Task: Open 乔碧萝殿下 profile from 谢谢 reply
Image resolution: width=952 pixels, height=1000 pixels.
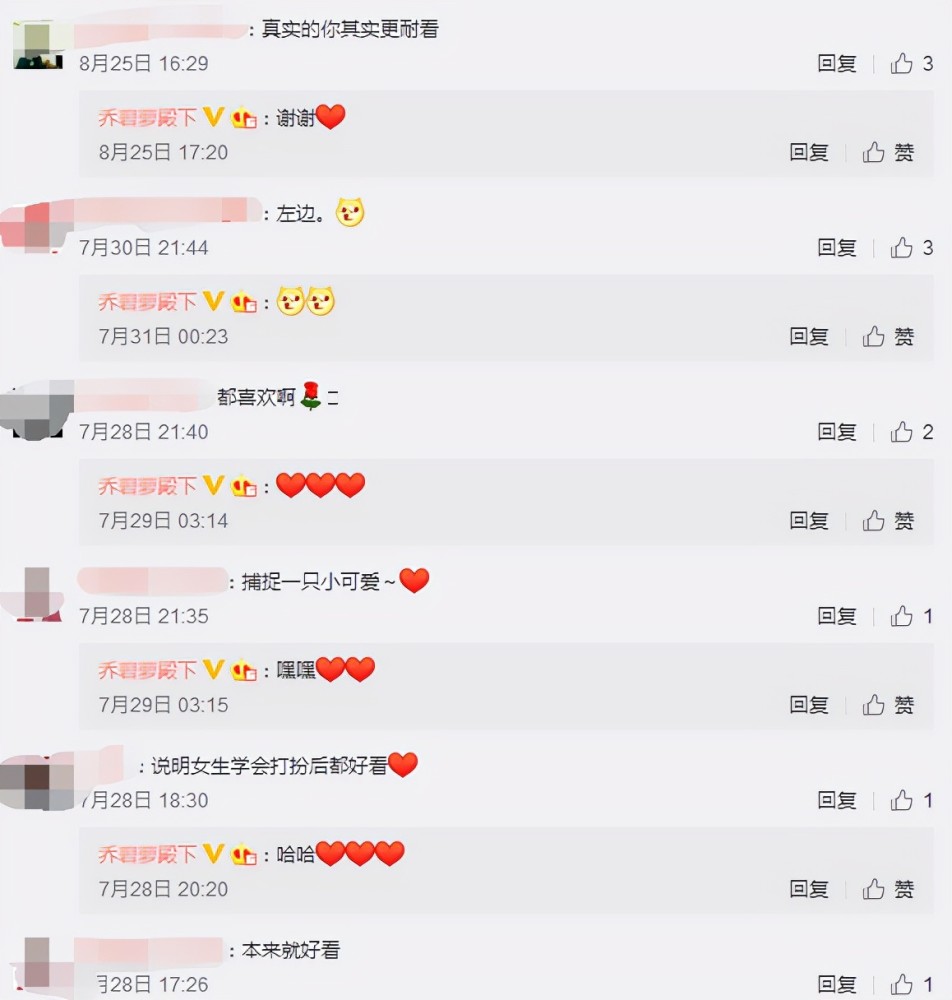Action: coord(147,118)
